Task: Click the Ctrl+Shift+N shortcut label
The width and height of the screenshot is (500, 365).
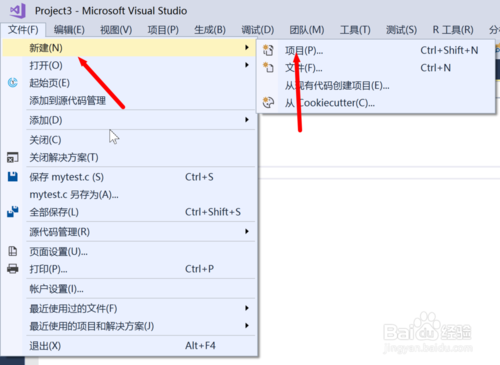Action: tap(449, 50)
